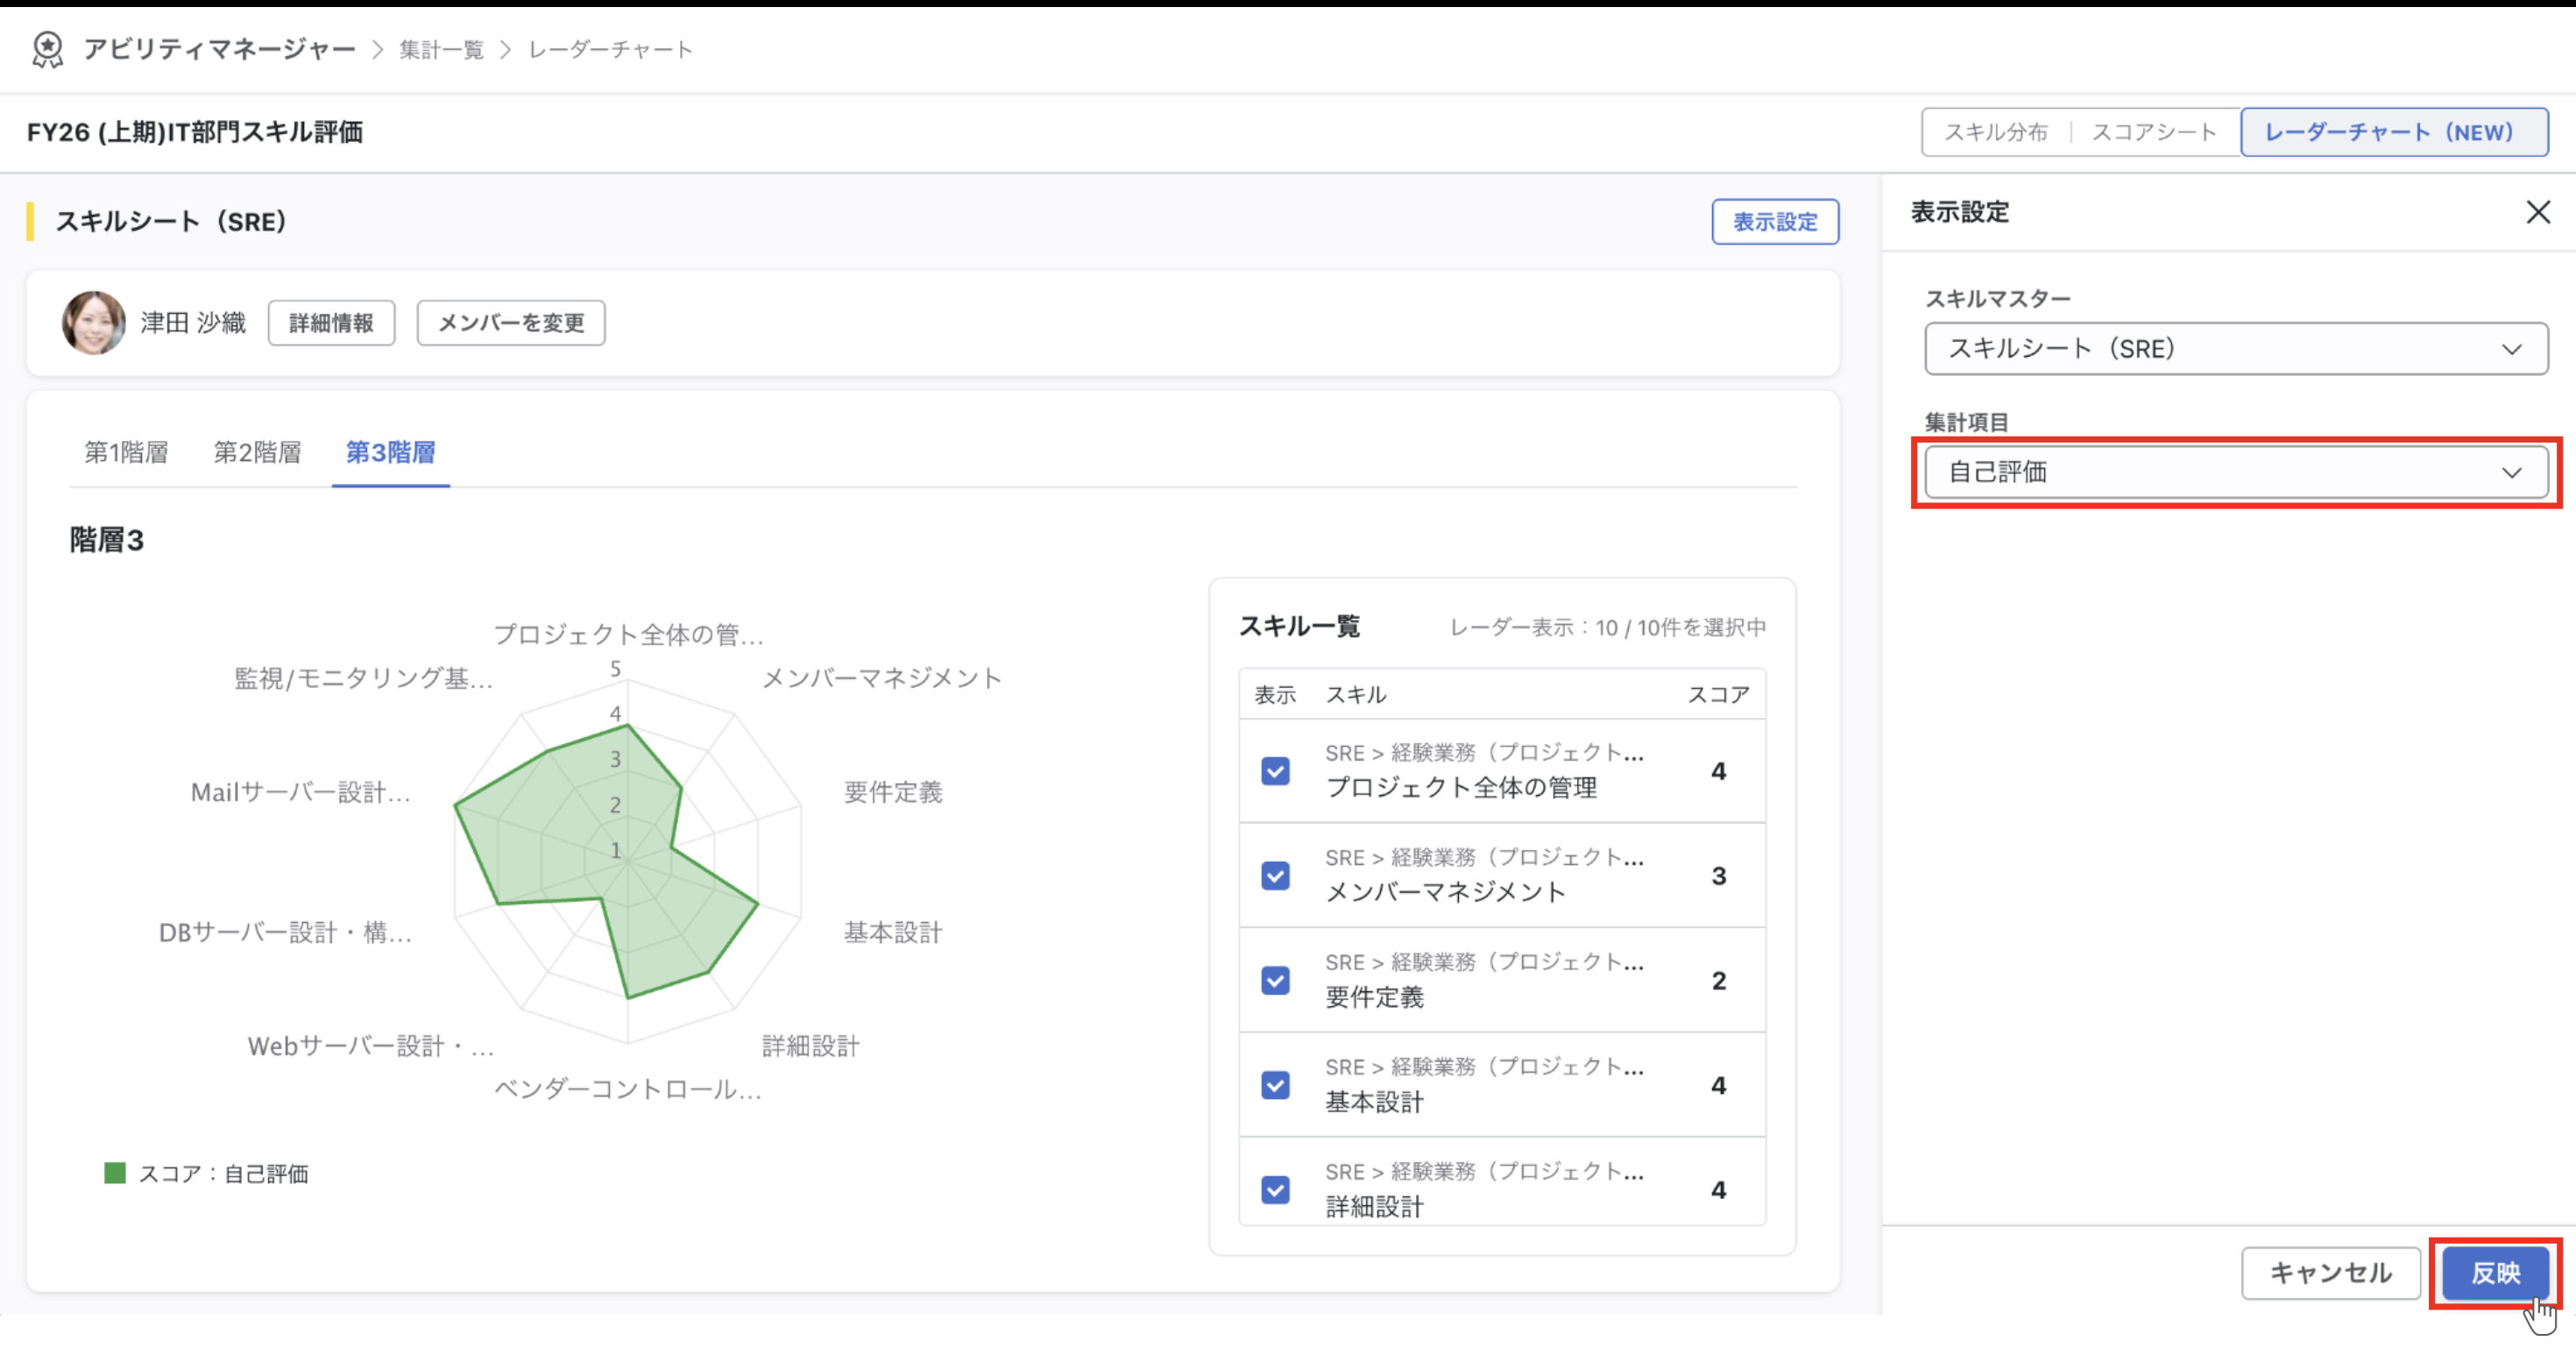Switch to the 第2階層 tab
2576x1348 pixels.
(257, 453)
